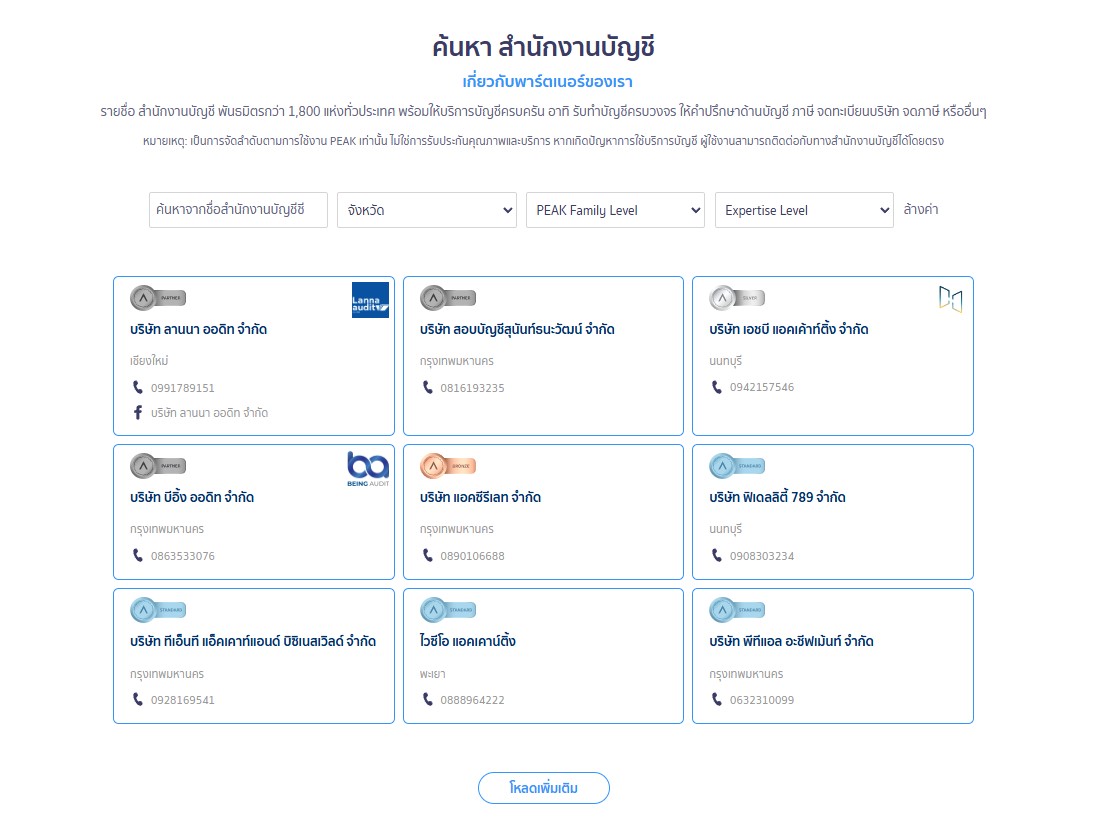Click the phone icon beside 0890106688
The image size is (1118, 834).
coord(428,555)
